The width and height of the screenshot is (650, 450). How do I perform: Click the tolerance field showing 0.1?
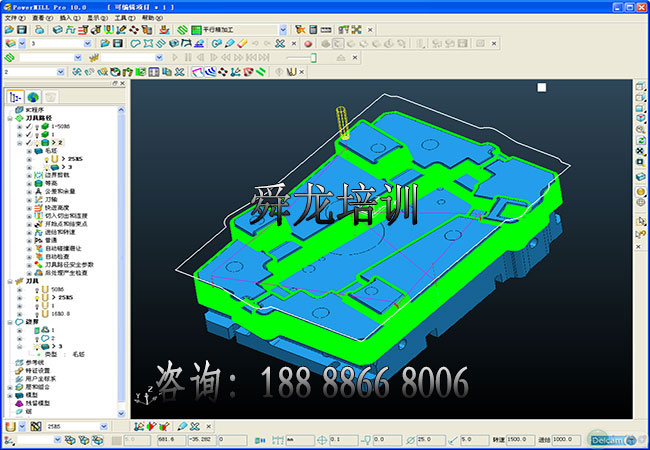[344, 440]
